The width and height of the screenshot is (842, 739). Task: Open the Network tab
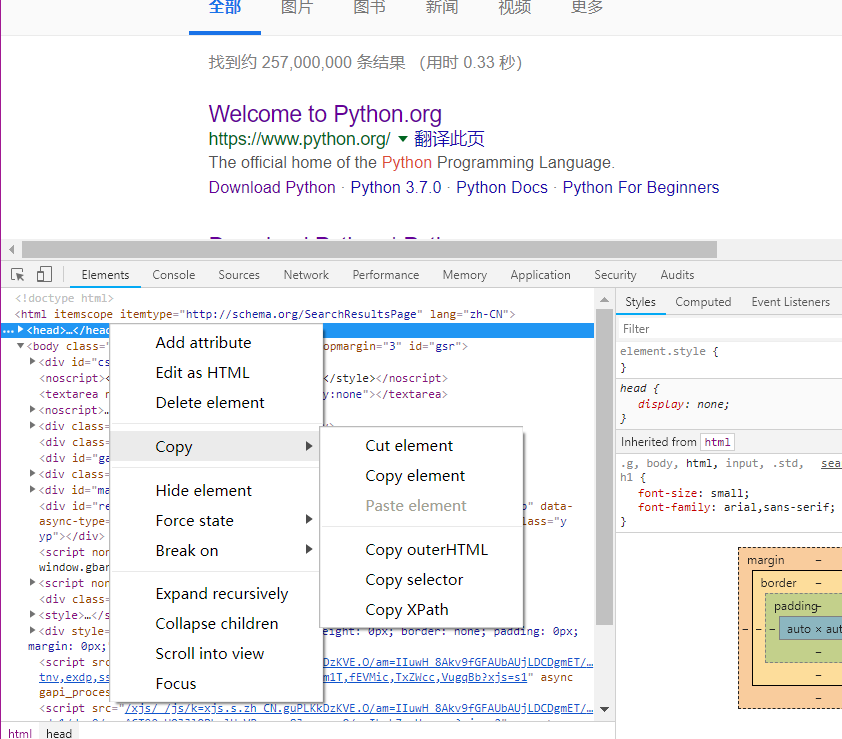point(306,275)
